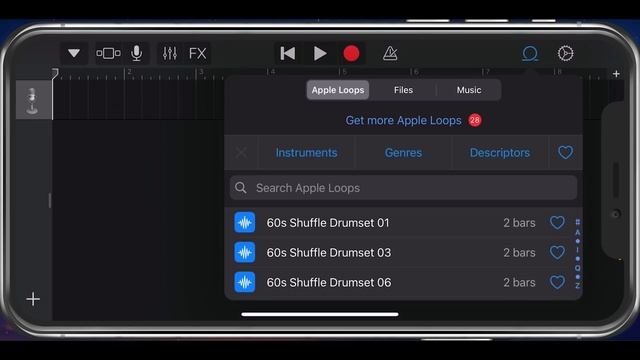
Task: Select loop name 60s Shuffle Drumset 01
Action: tap(328, 223)
